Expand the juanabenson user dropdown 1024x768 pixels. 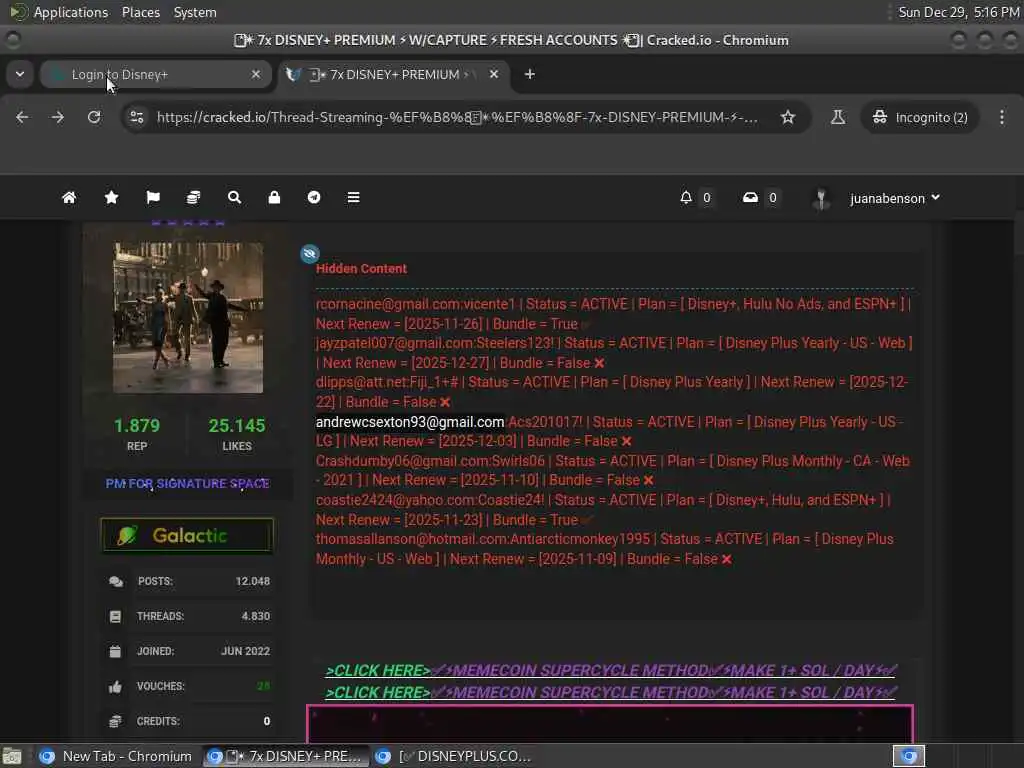click(x=895, y=198)
